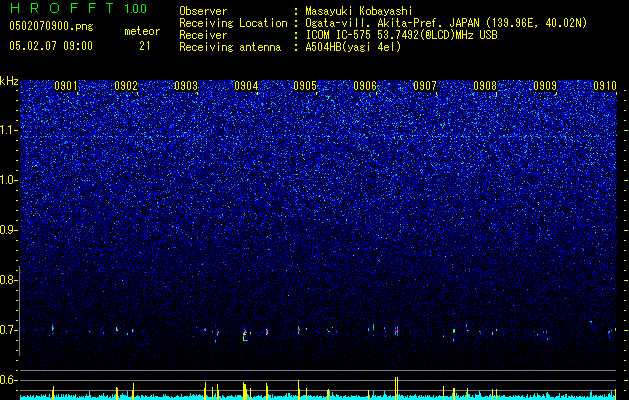
Task: Click the meteor count value 21
Action: [x=145, y=46]
